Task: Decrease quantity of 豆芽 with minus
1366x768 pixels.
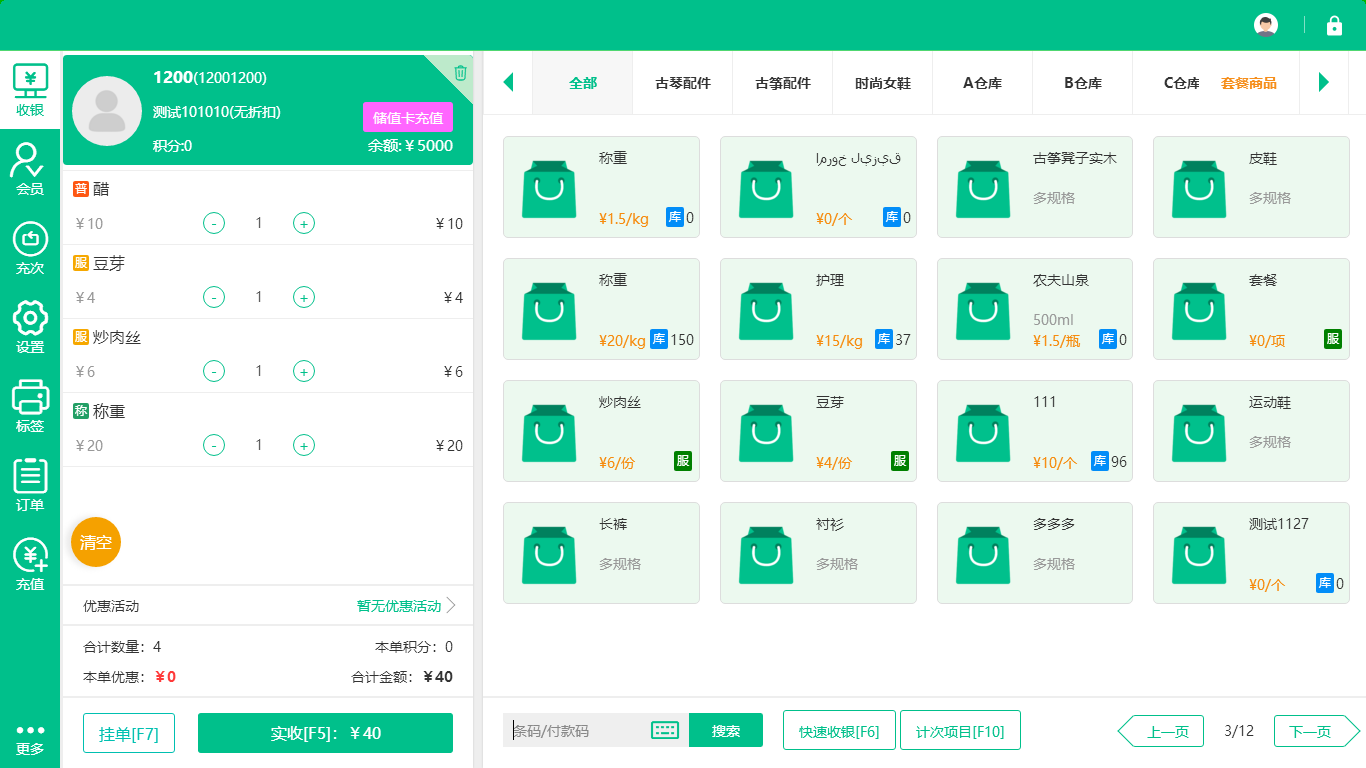Action: tap(214, 297)
